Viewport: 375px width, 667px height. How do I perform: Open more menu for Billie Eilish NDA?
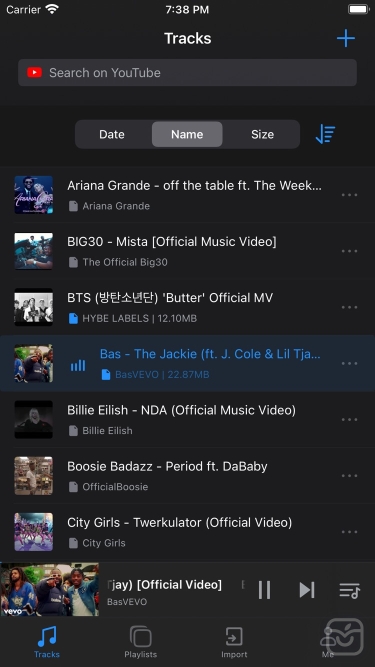pyautogui.click(x=349, y=419)
